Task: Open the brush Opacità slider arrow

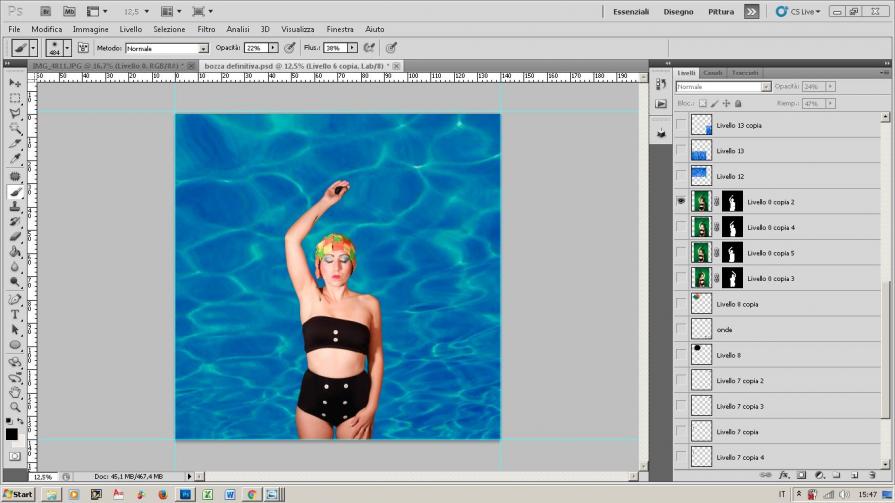Action: click(273, 47)
